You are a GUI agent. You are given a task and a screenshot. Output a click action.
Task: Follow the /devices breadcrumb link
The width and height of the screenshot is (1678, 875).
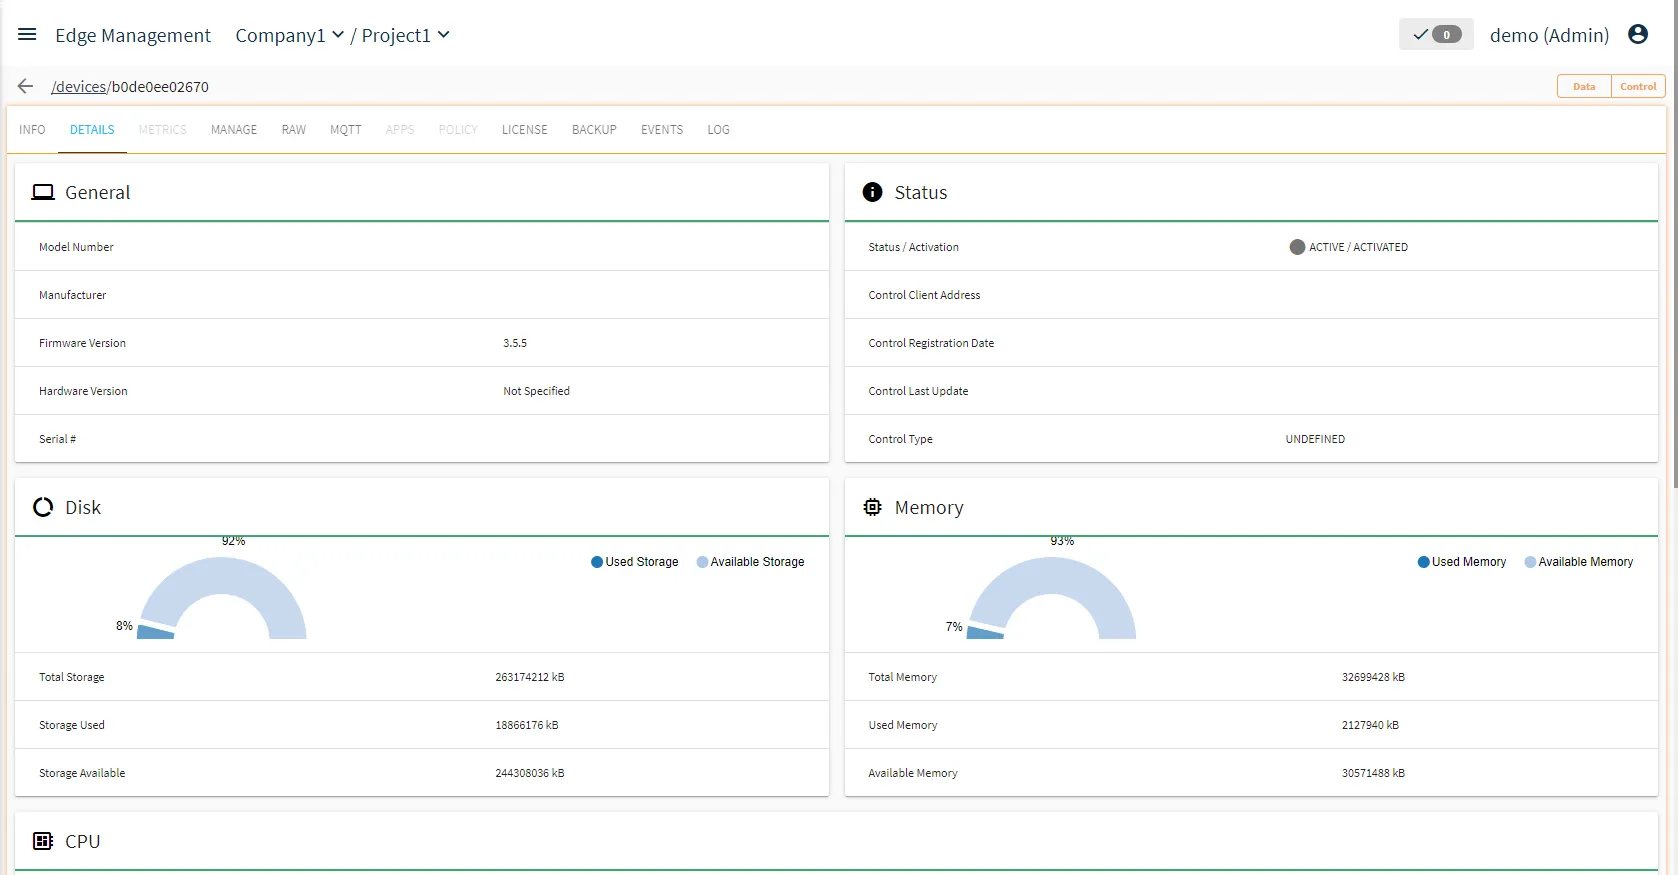[x=79, y=87]
